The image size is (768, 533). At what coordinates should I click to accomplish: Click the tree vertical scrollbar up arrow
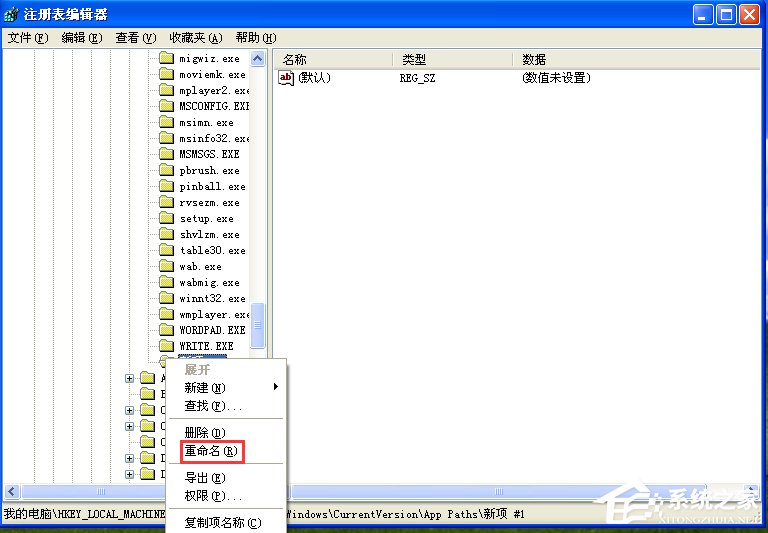pyautogui.click(x=258, y=59)
